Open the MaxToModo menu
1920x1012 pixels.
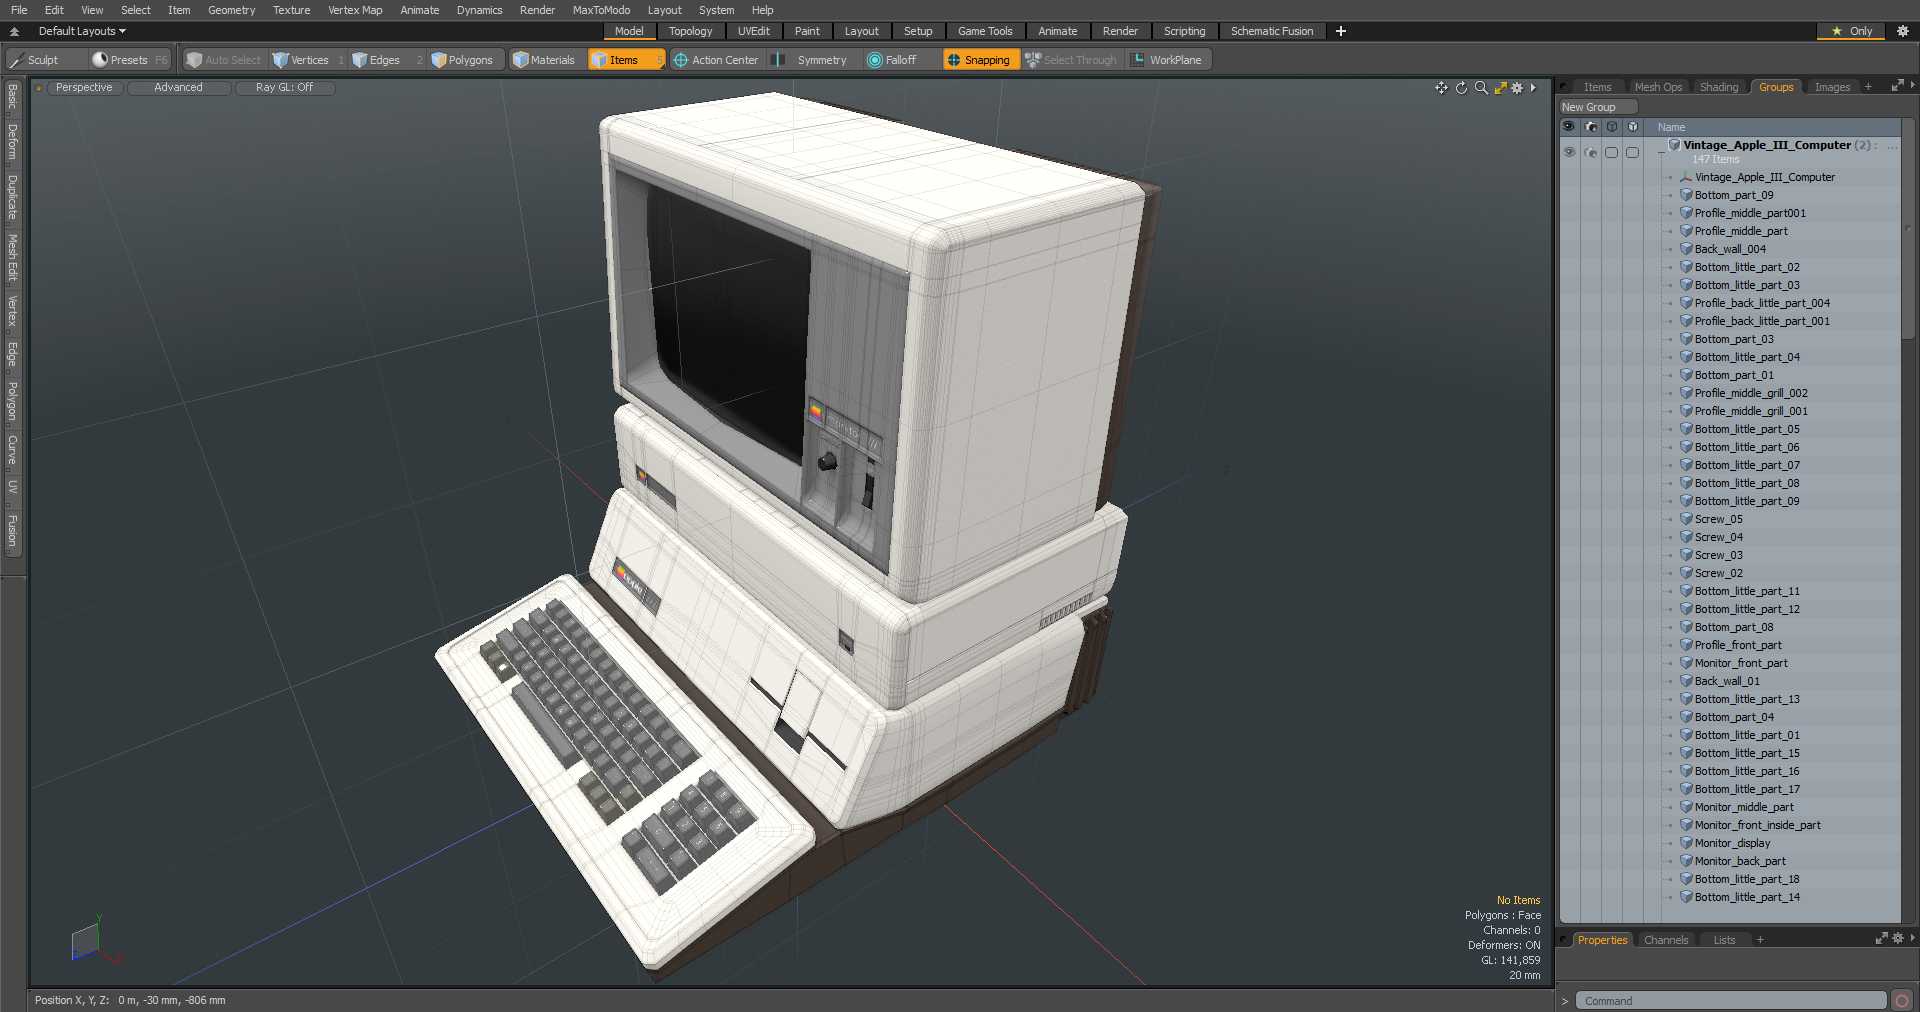point(601,10)
